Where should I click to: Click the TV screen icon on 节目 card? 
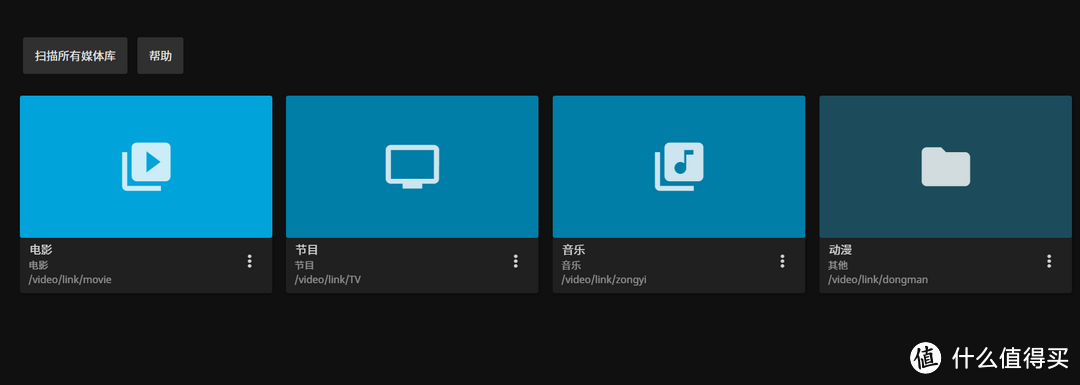click(x=412, y=166)
